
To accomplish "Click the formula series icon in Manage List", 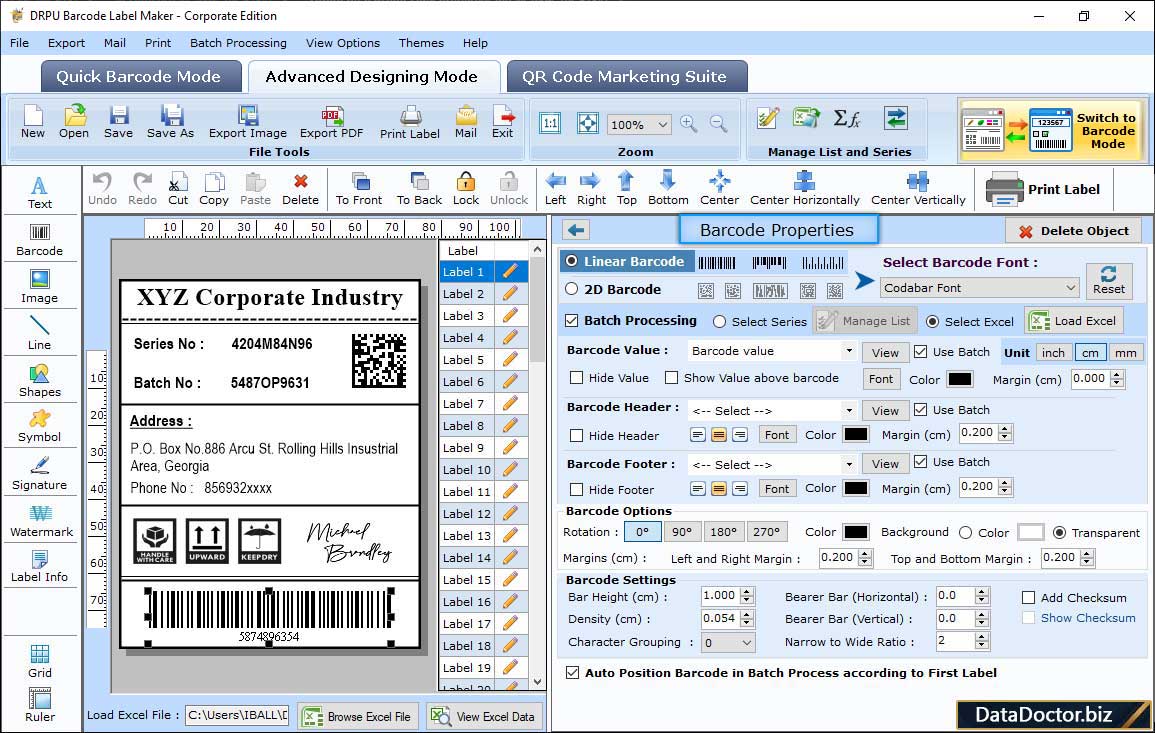I will 847,119.
